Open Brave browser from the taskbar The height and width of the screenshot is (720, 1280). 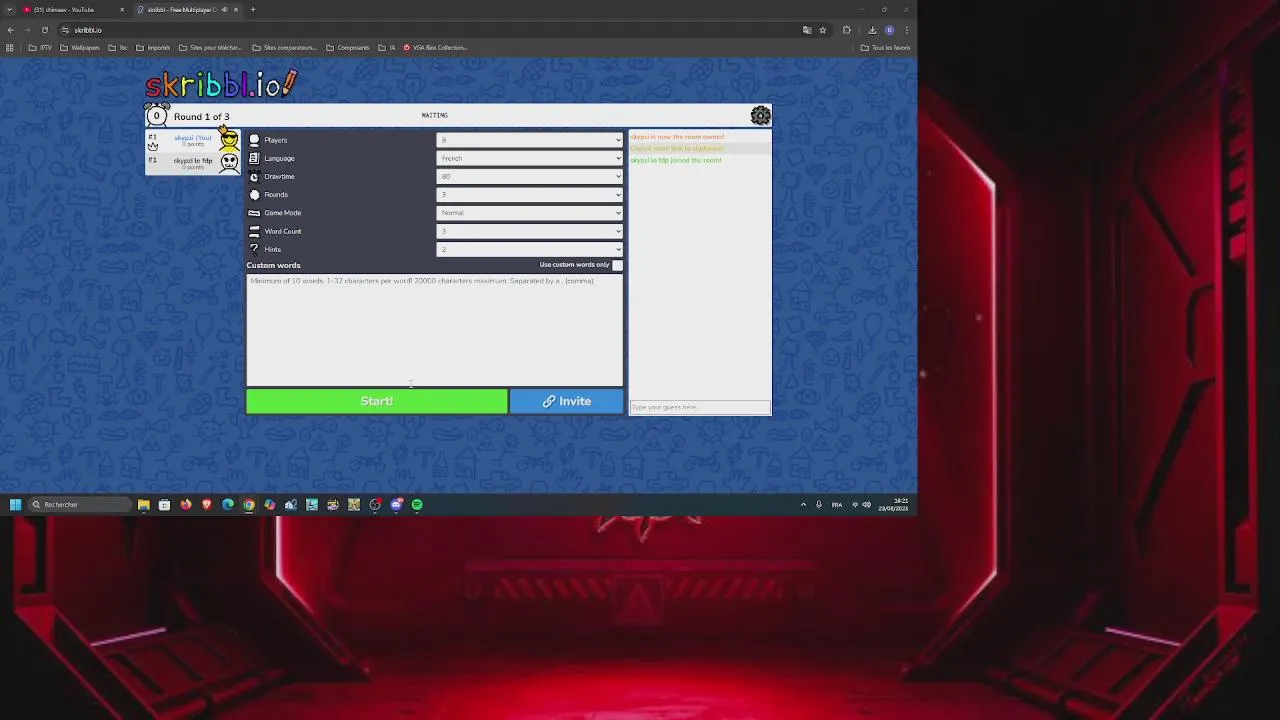207,505
